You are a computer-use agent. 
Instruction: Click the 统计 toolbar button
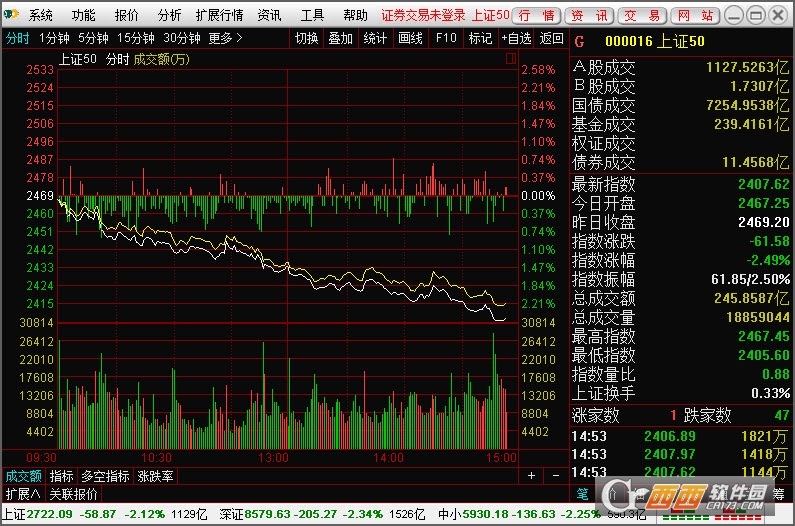[x=375, y=38]
